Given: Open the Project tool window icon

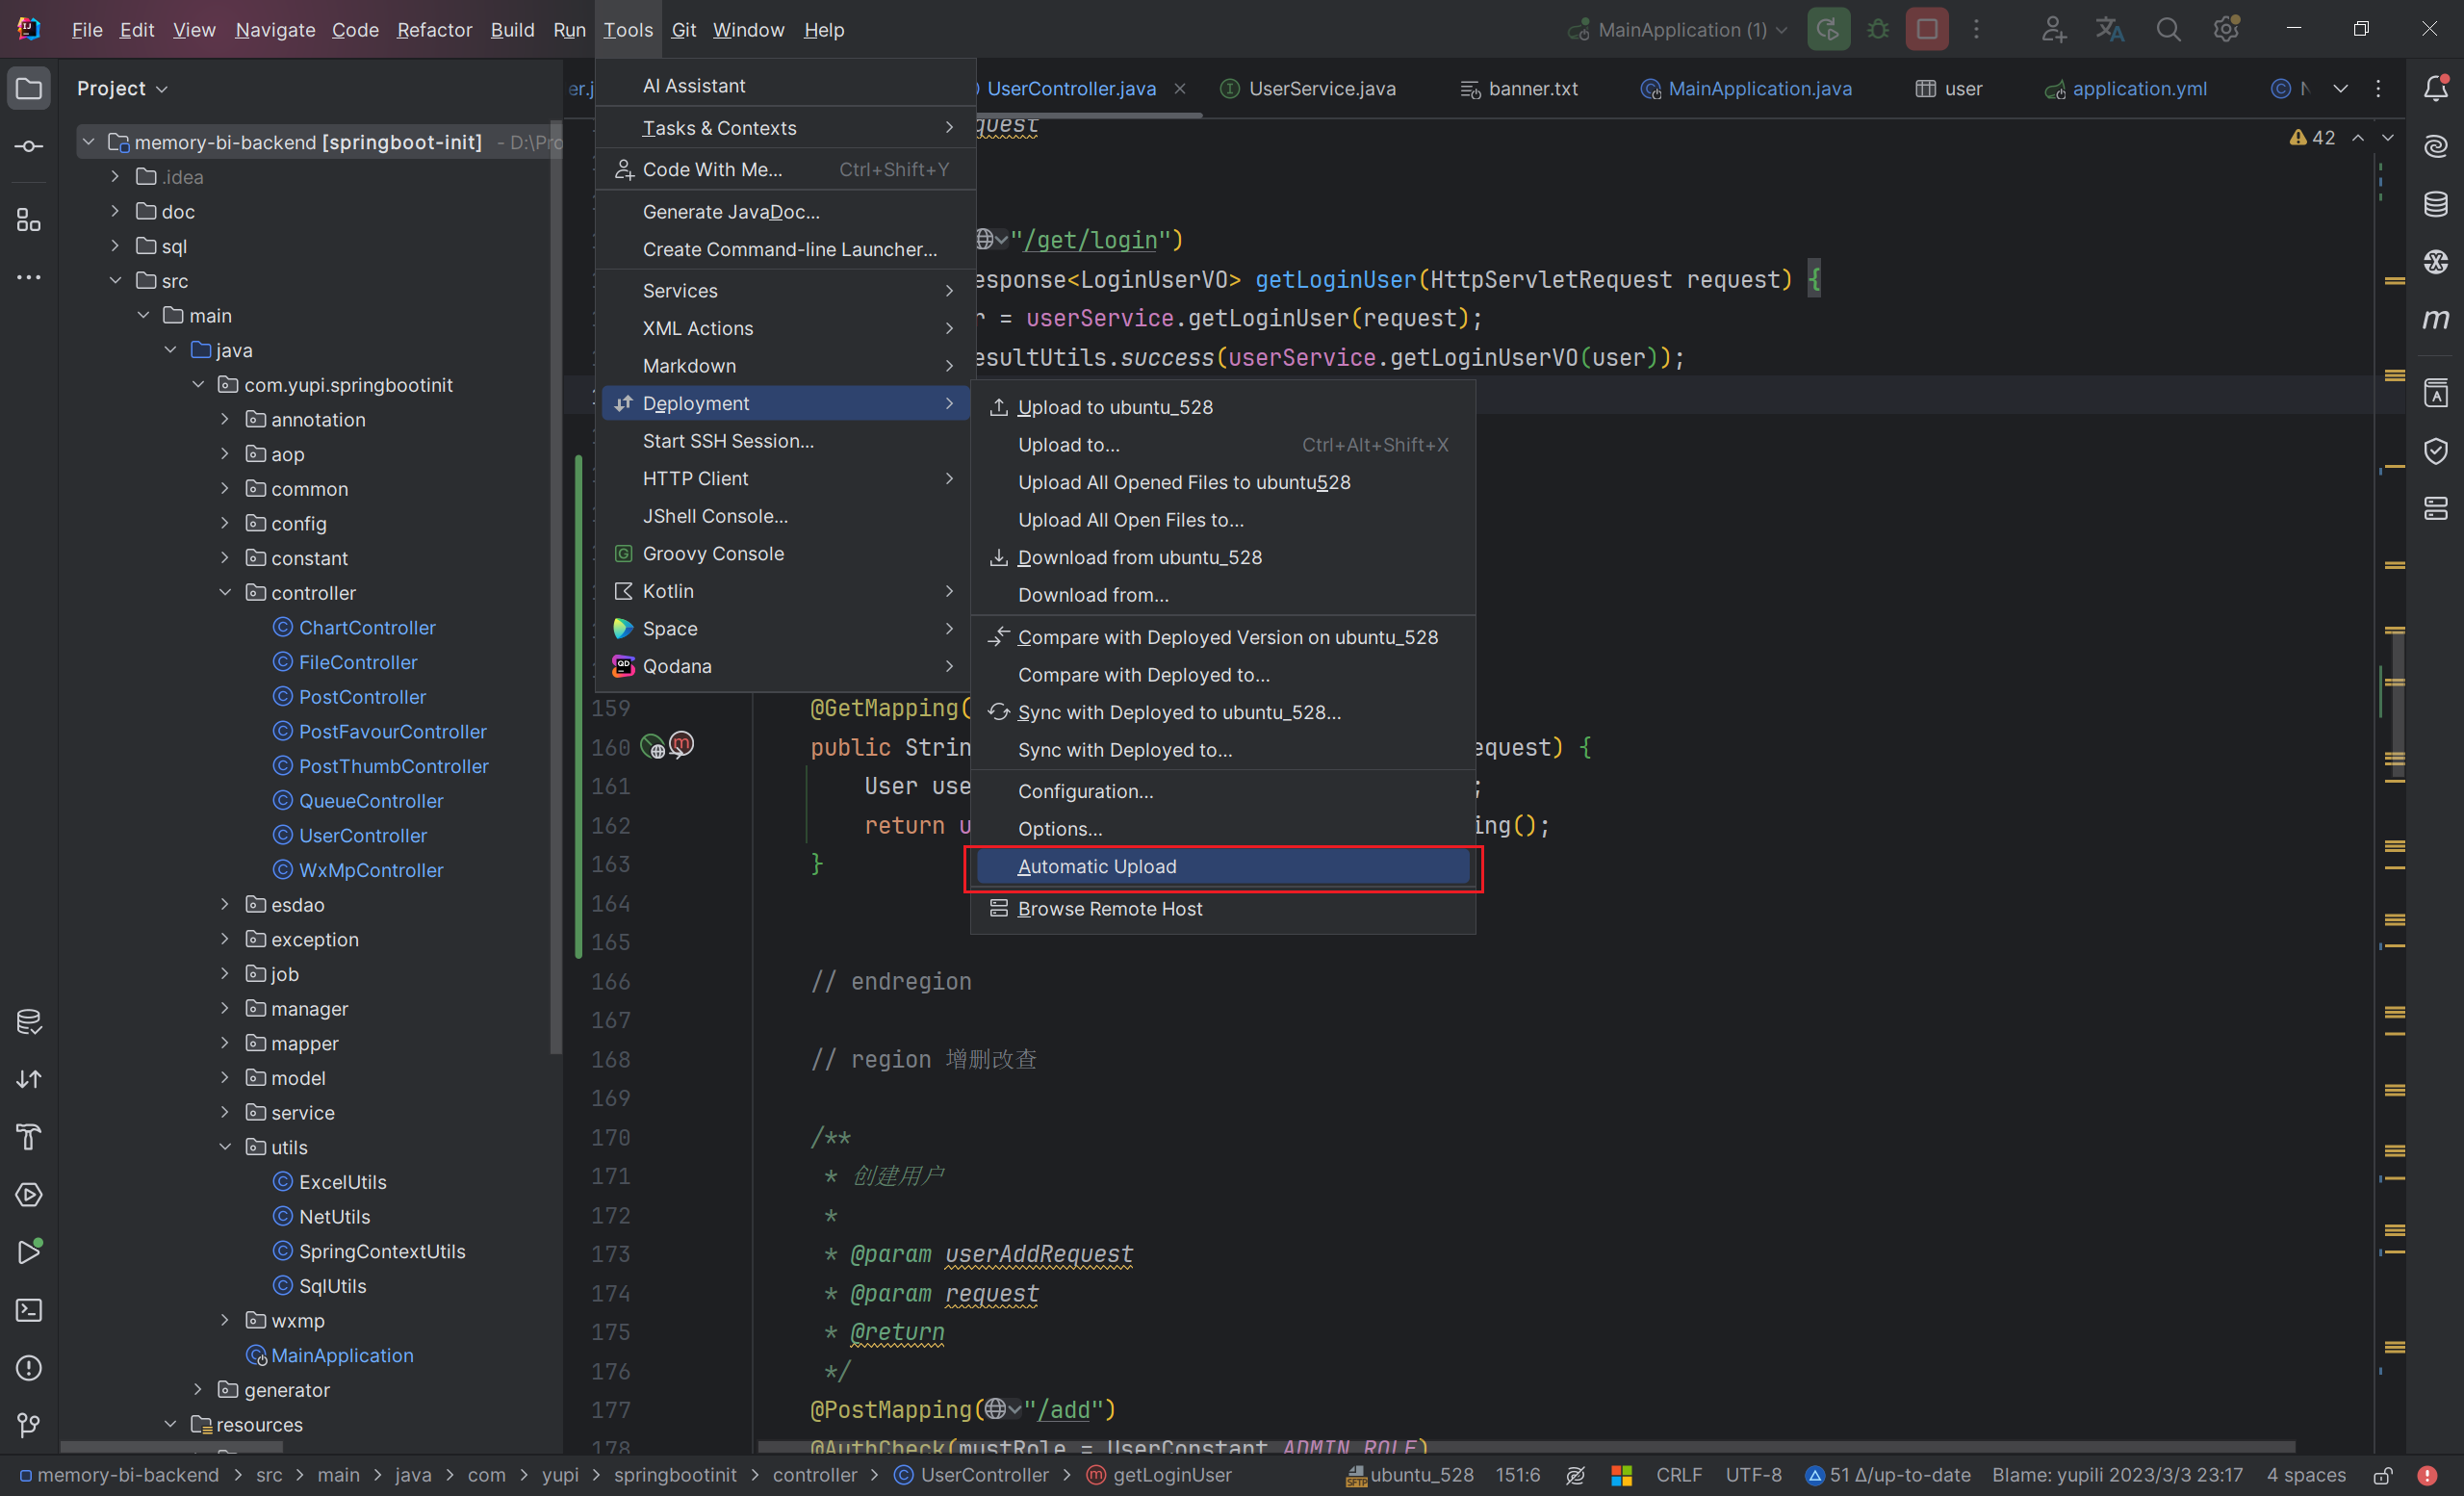Looking at the screenshot, I should [29, 89].
